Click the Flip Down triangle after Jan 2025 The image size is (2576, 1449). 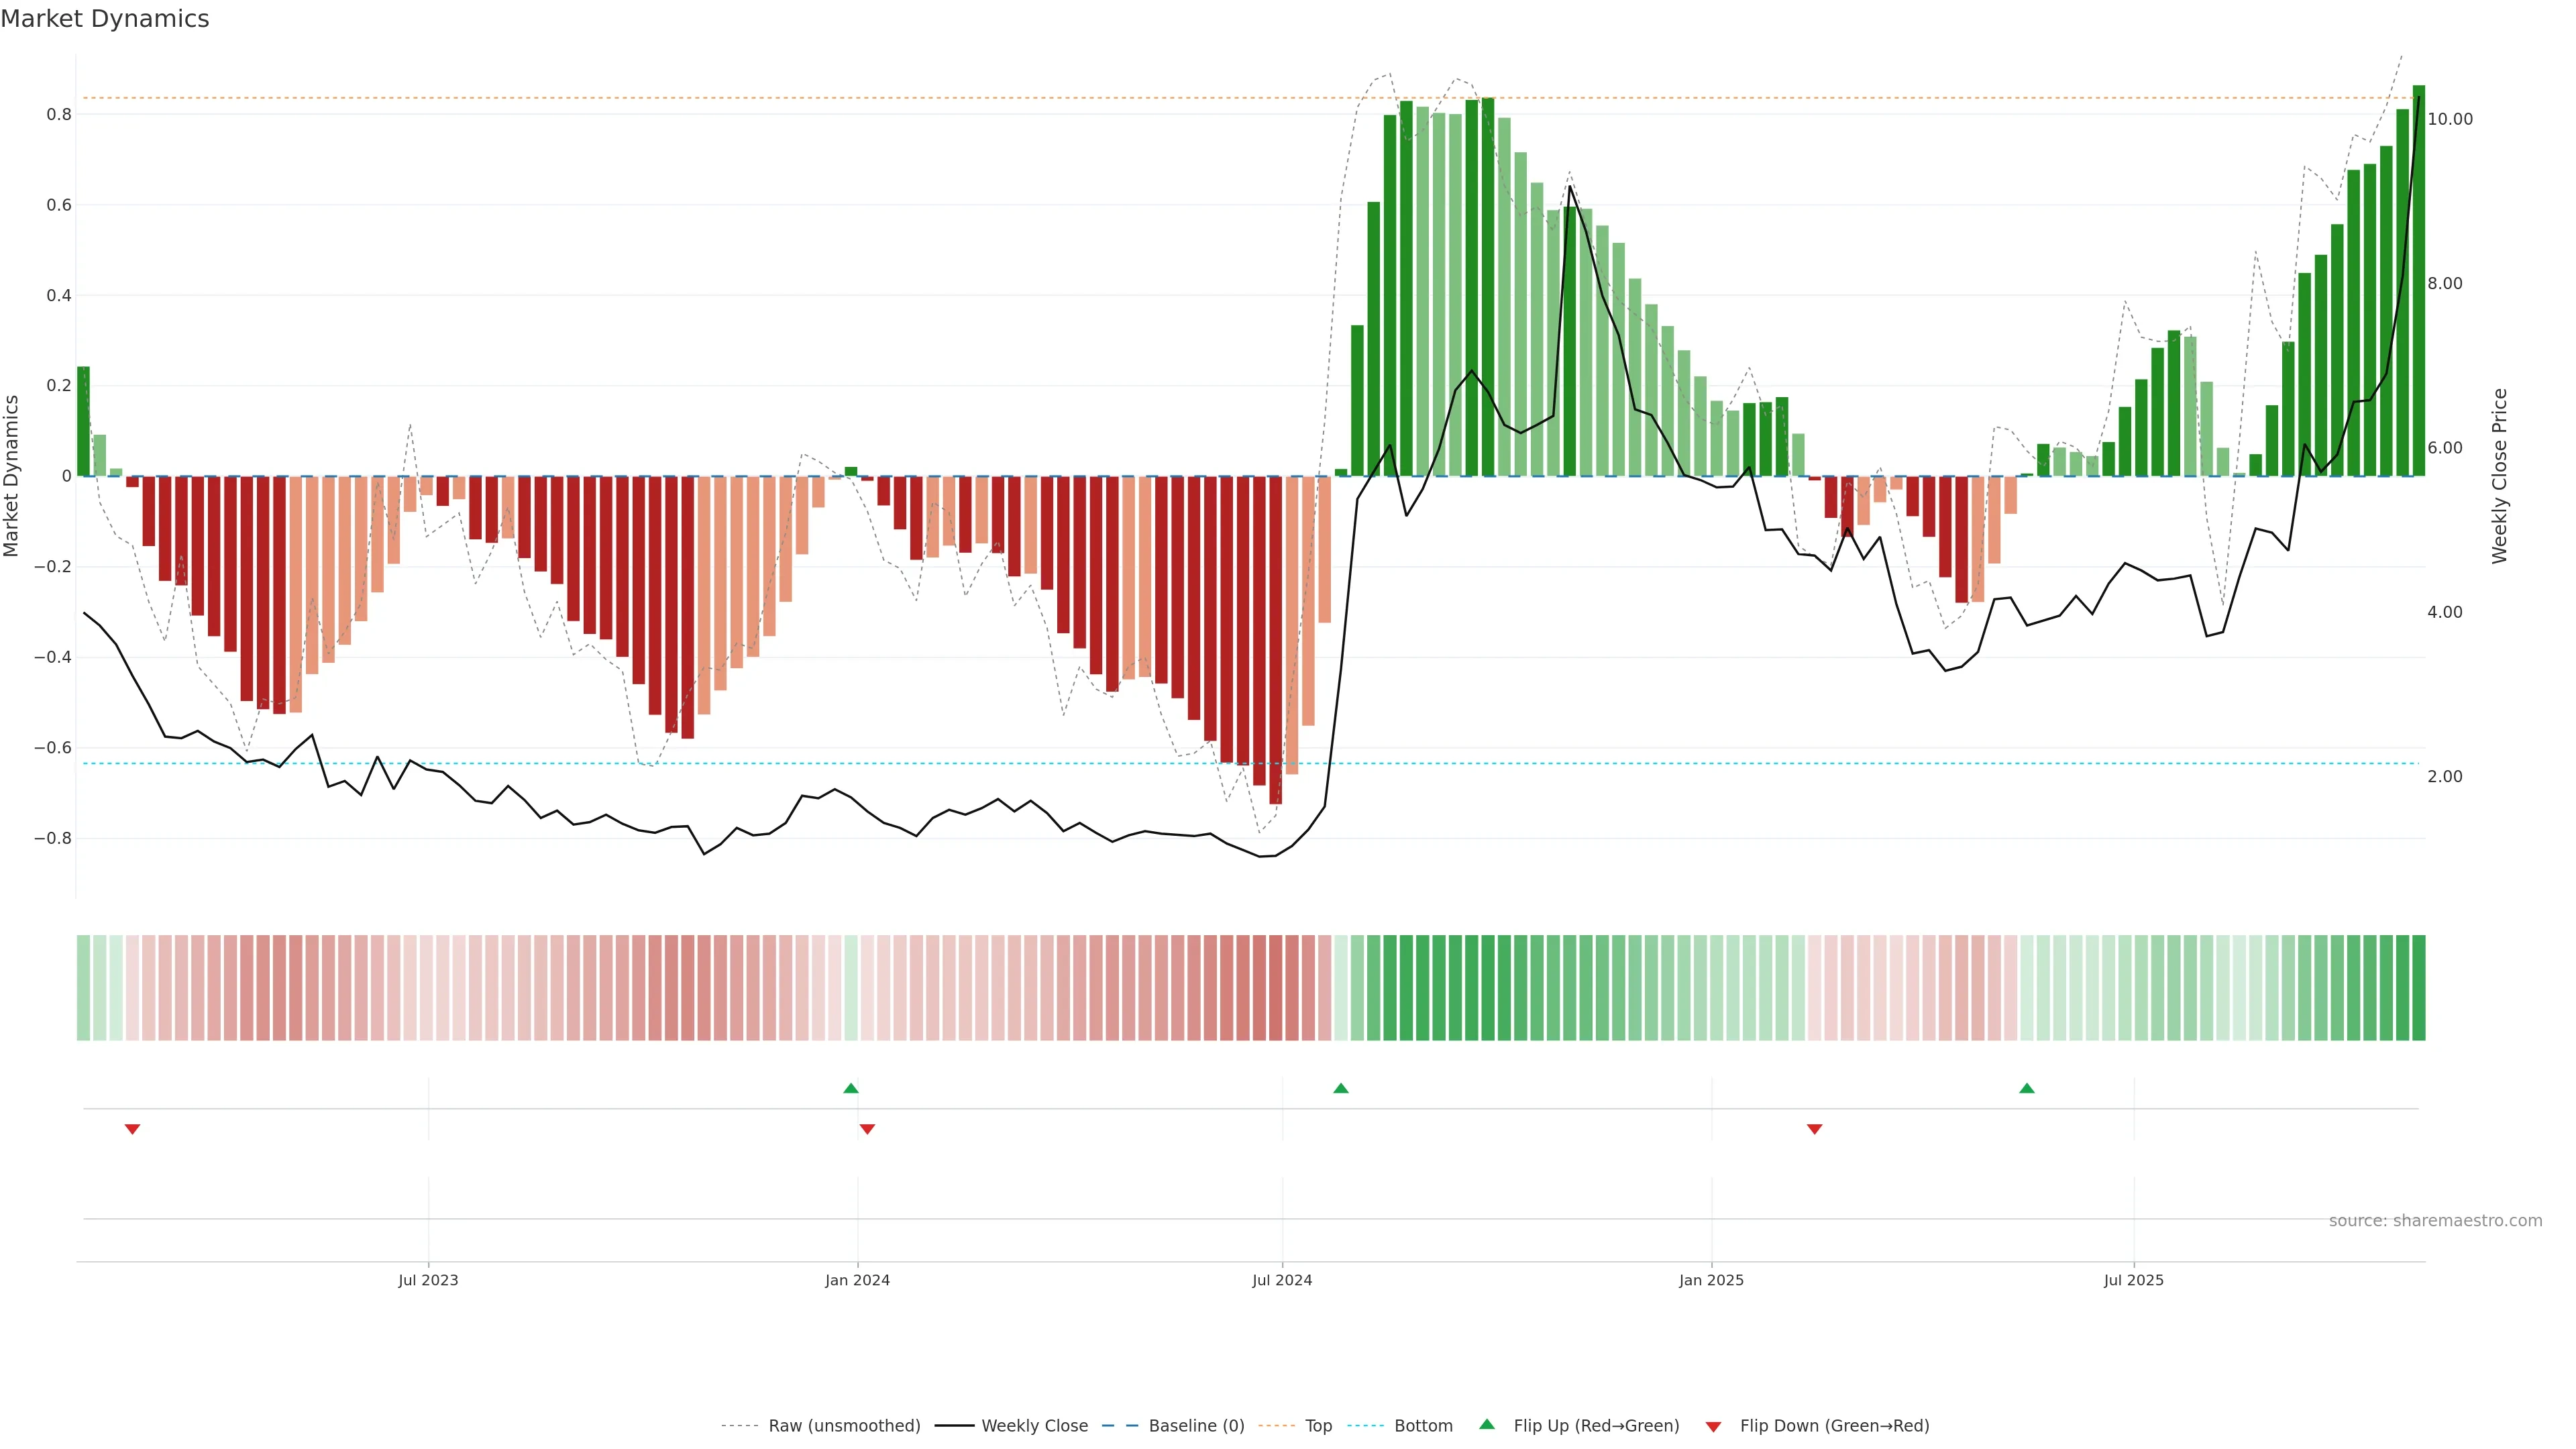click(1815, 1129)
